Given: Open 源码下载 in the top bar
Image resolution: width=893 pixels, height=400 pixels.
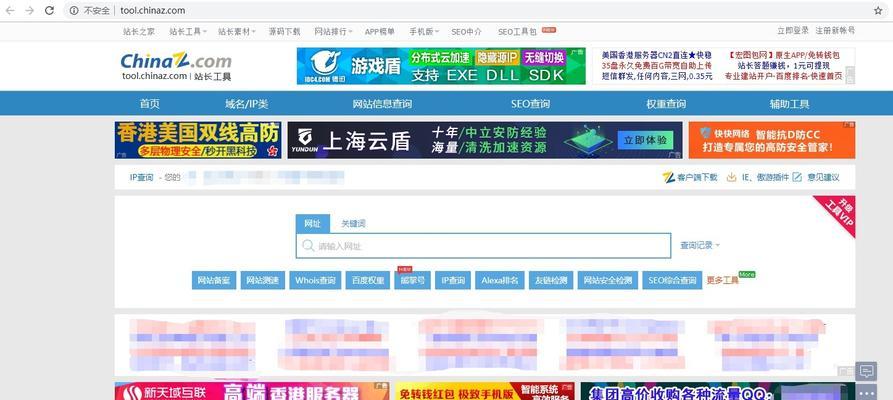Looking at the screenshot, I should (284, 32).
